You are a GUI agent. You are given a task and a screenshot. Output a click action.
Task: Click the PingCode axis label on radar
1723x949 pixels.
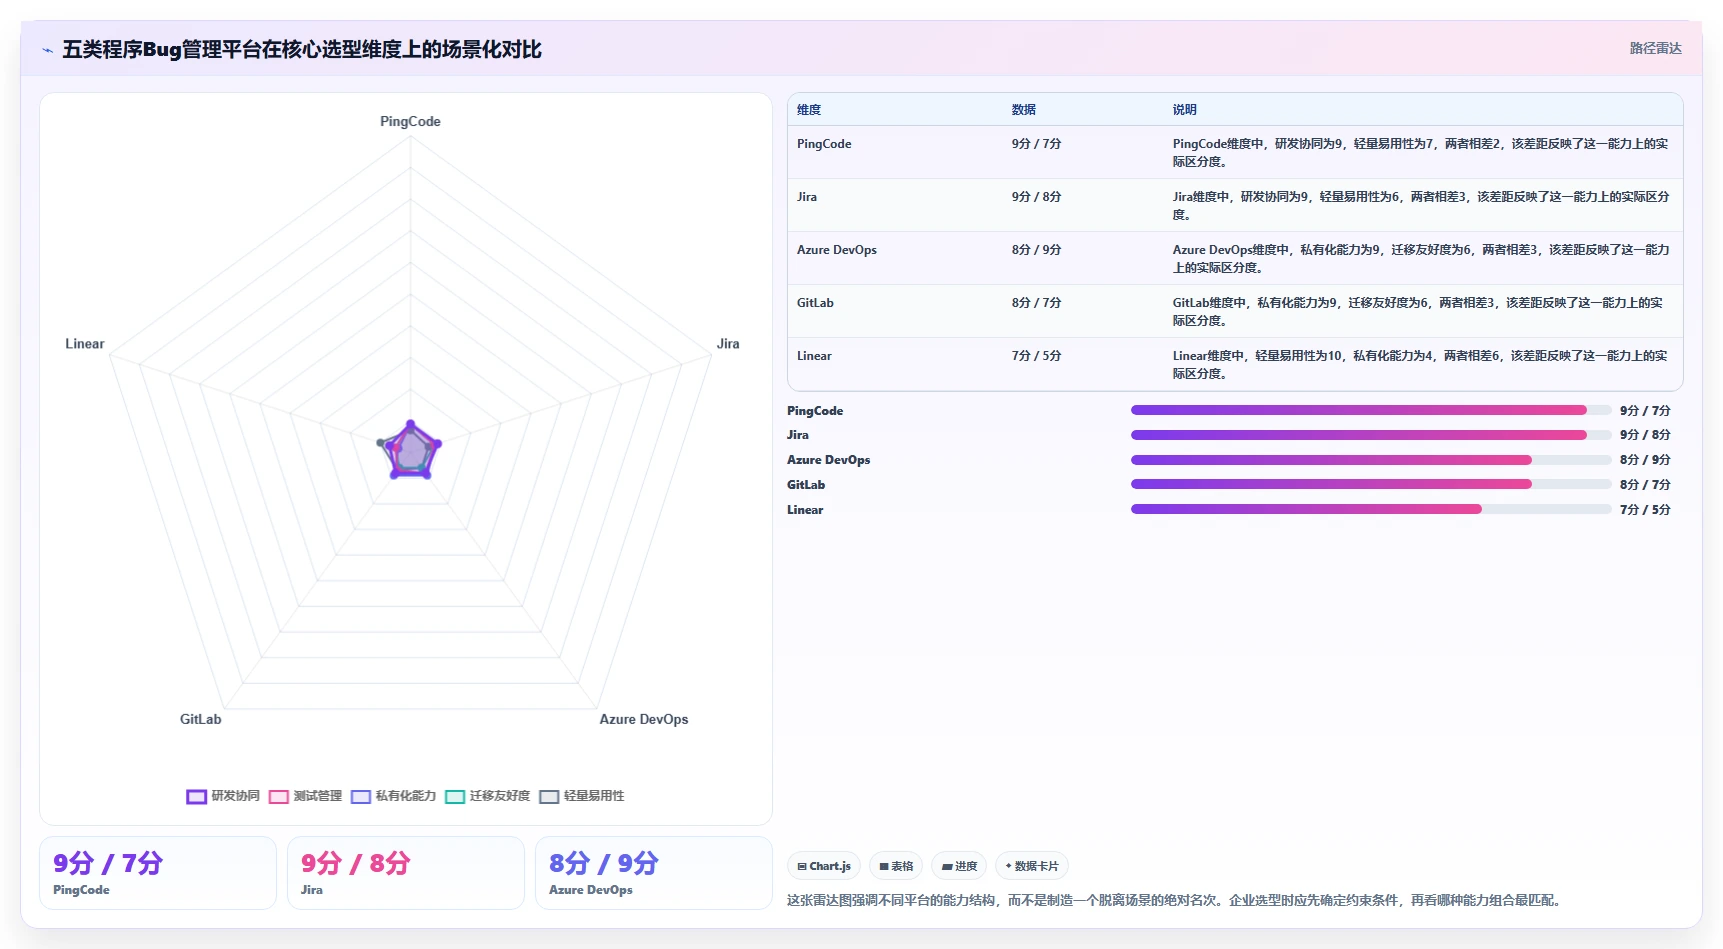pos(410,122)
